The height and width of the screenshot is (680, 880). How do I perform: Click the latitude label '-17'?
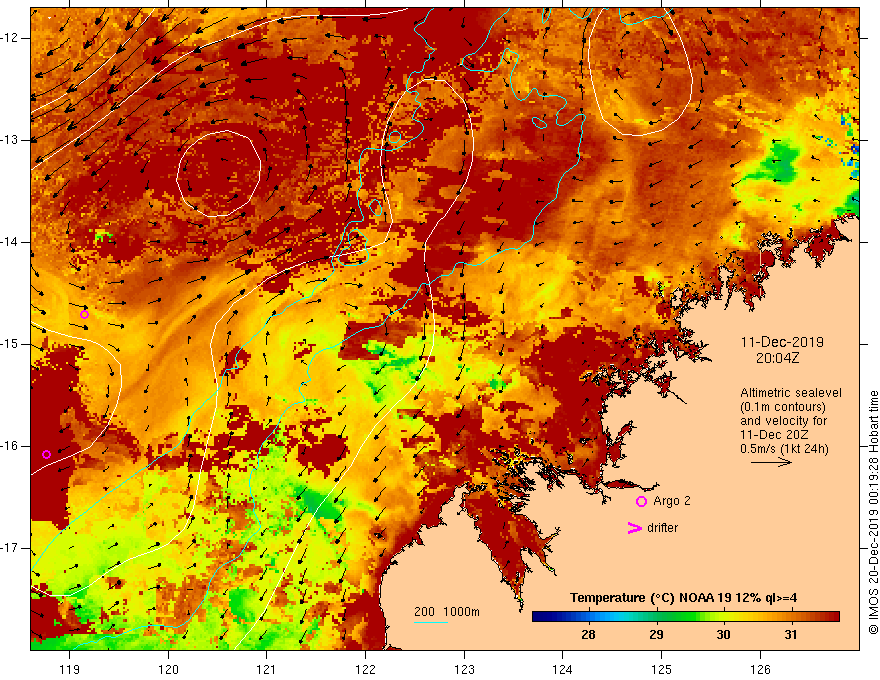tap(10, 548)
